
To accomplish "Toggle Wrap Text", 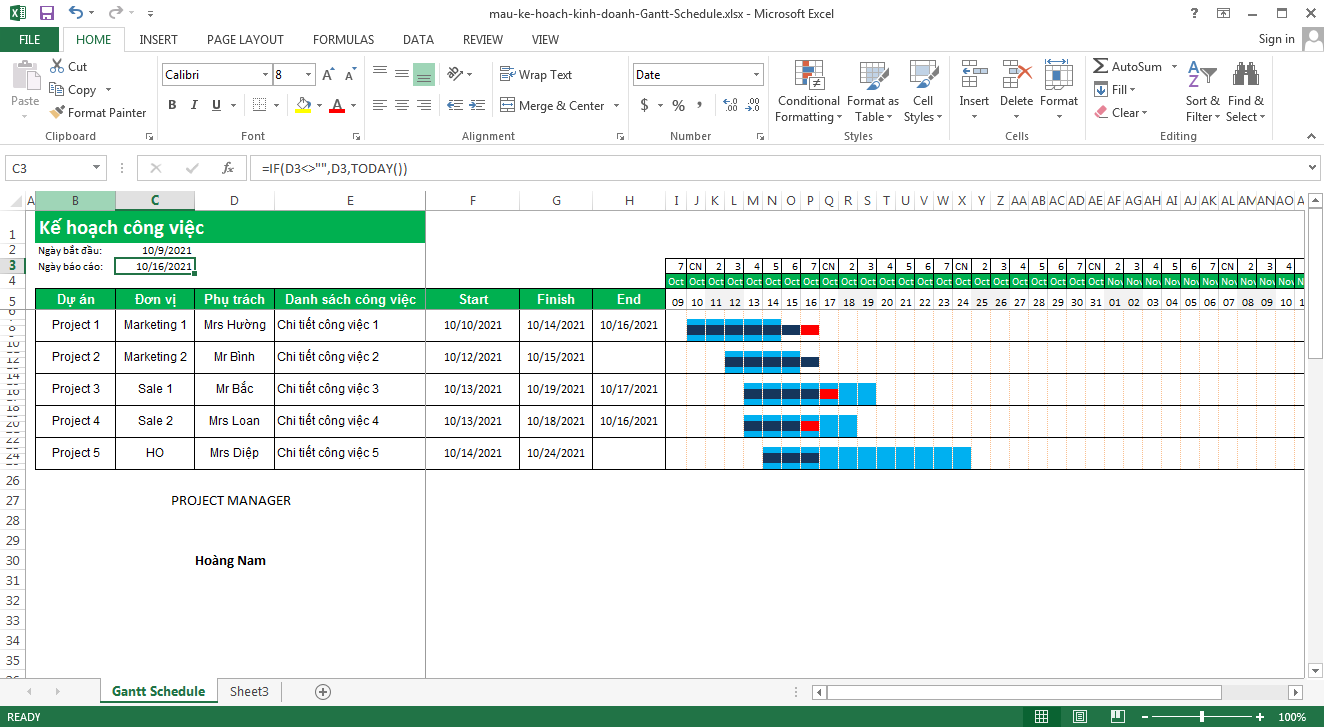I will [535, 75].
